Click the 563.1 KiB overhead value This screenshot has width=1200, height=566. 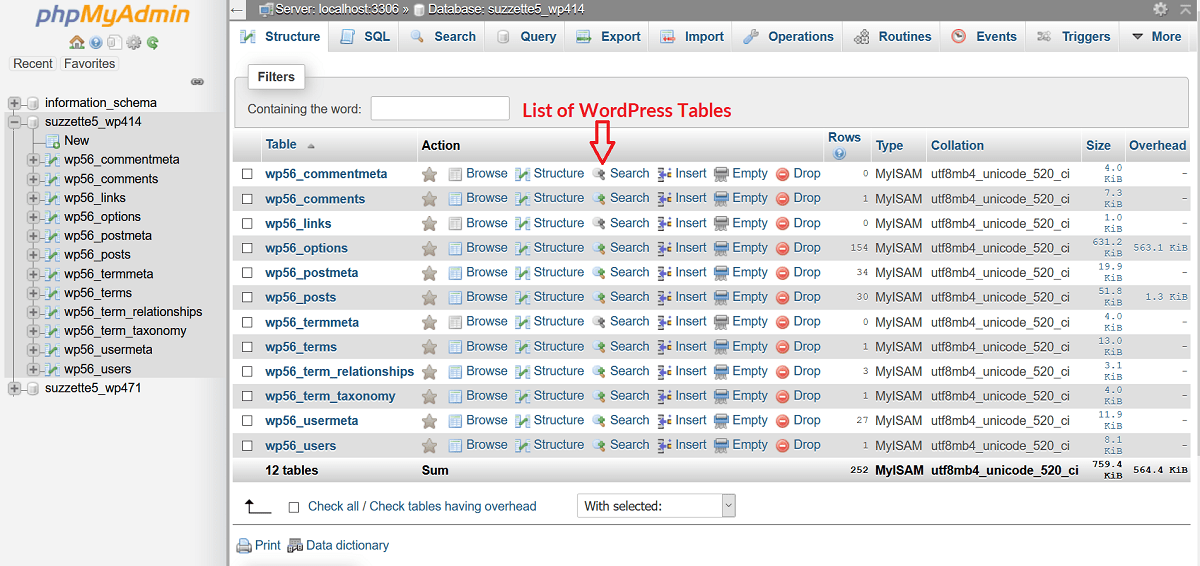click(x=1160, y=248)
